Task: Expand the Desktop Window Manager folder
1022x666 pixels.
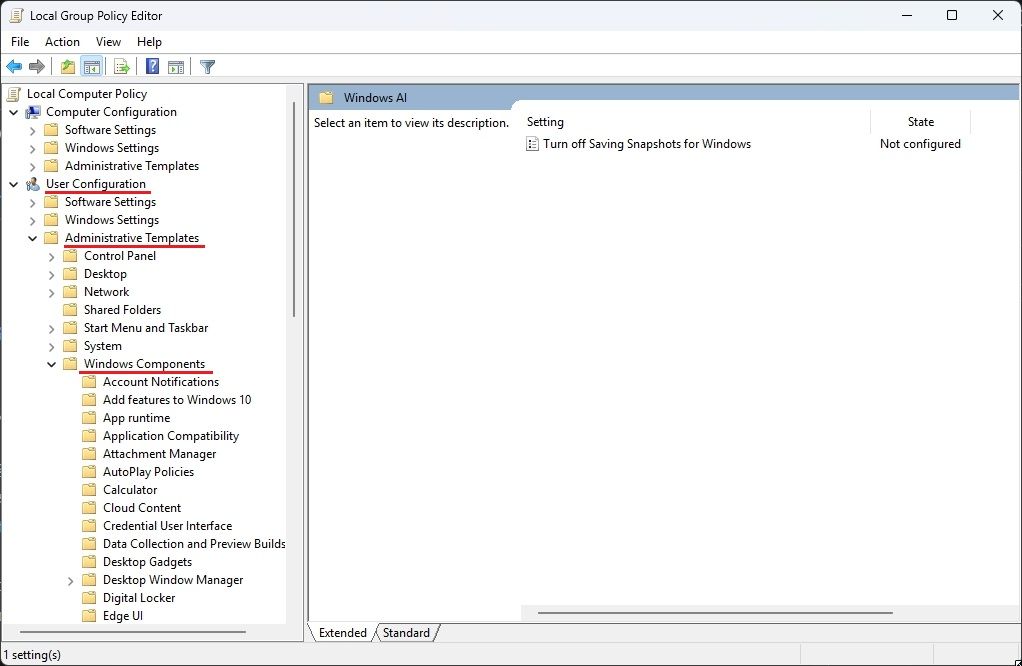Action: (69, 580)
